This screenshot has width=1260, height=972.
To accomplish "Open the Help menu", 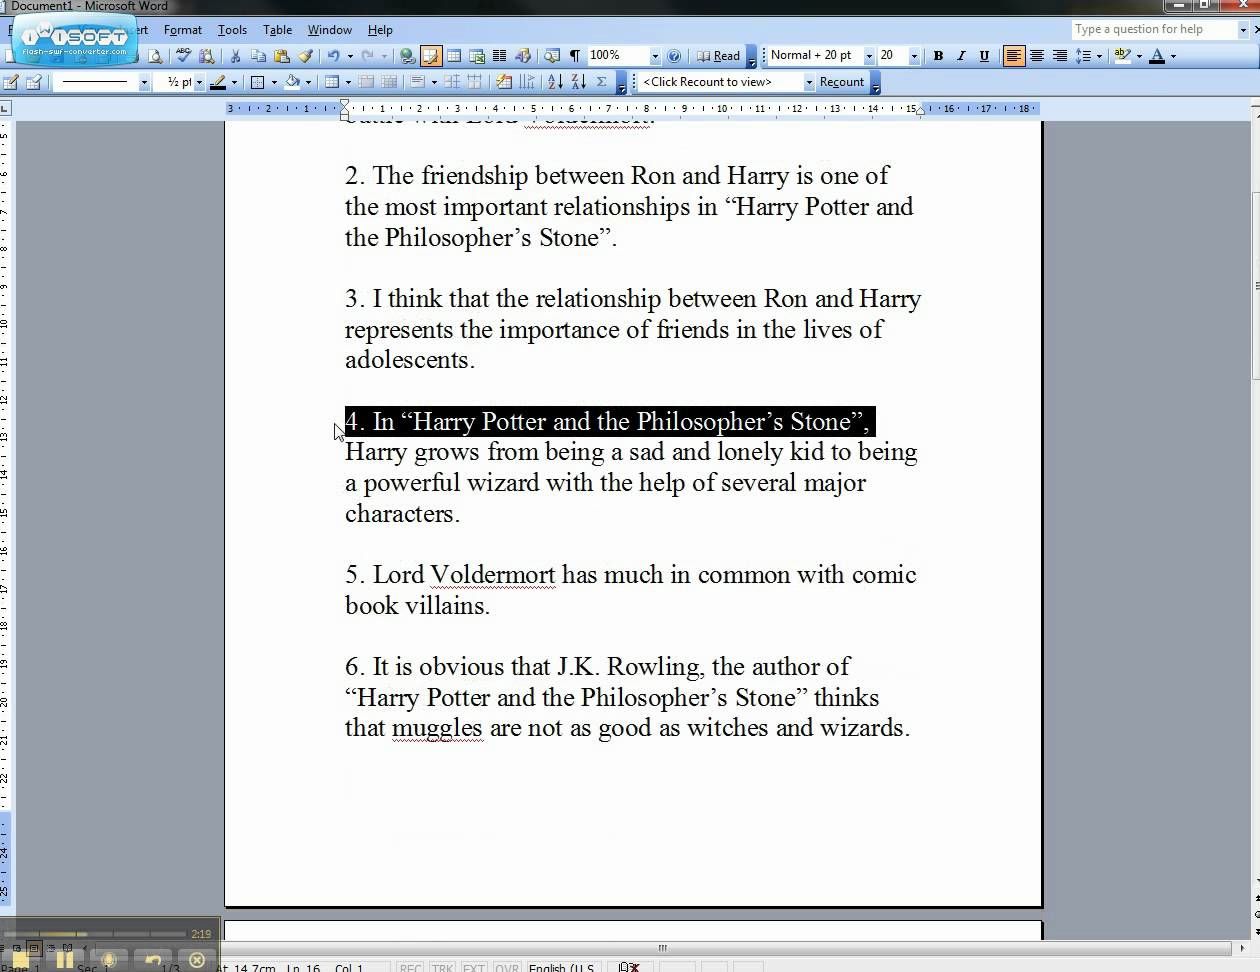I will click(380, 30).
